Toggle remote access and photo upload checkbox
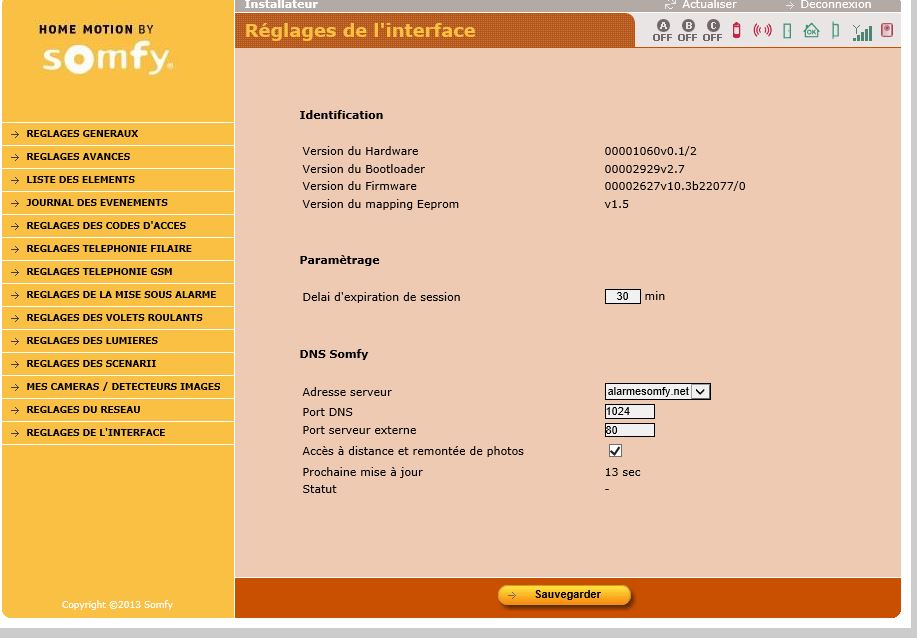 click(615, 451)
